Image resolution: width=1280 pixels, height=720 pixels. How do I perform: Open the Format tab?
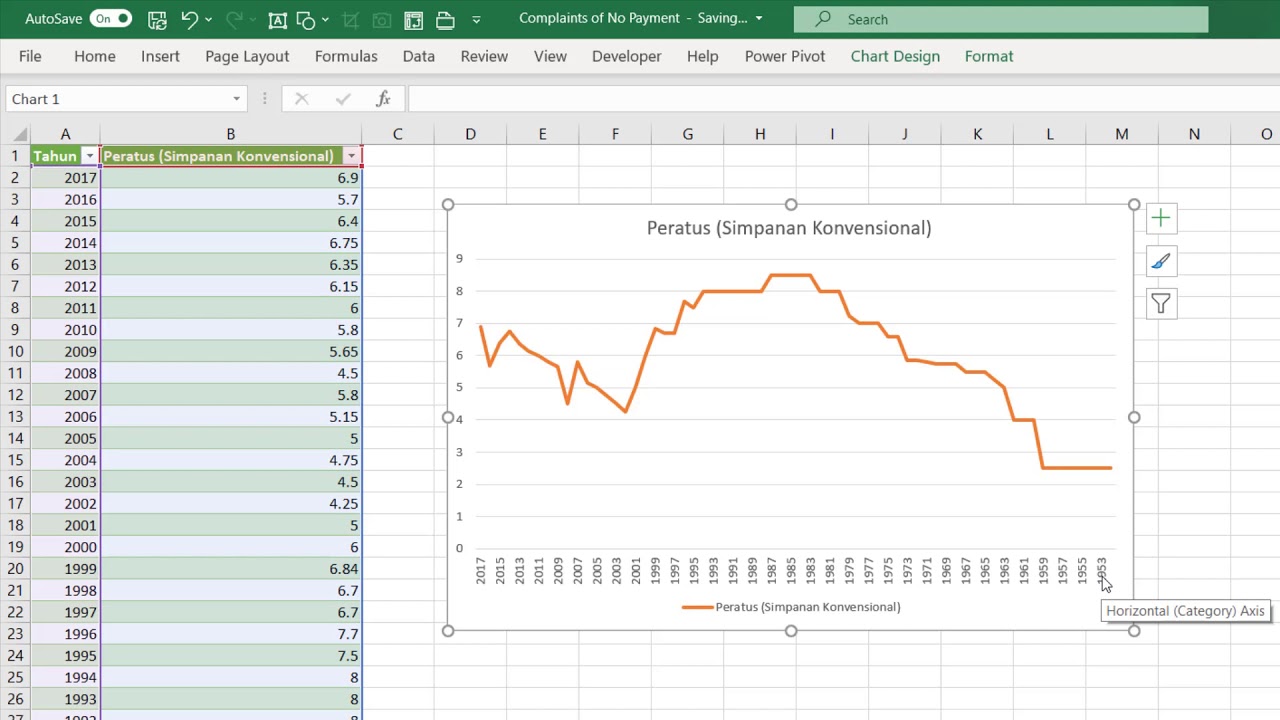pyautogui.click(x=989, y=56)
